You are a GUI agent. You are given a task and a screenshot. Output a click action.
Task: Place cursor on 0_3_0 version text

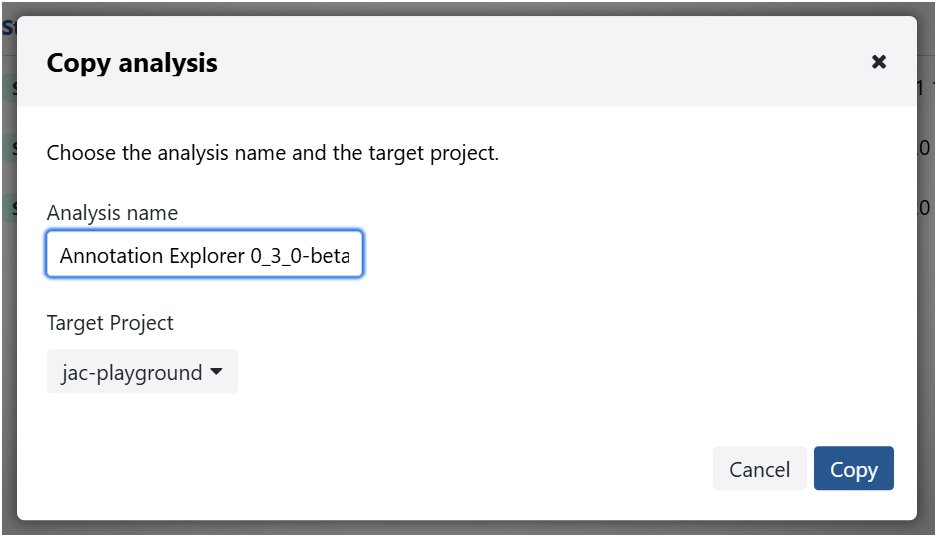tap(275, 256)
